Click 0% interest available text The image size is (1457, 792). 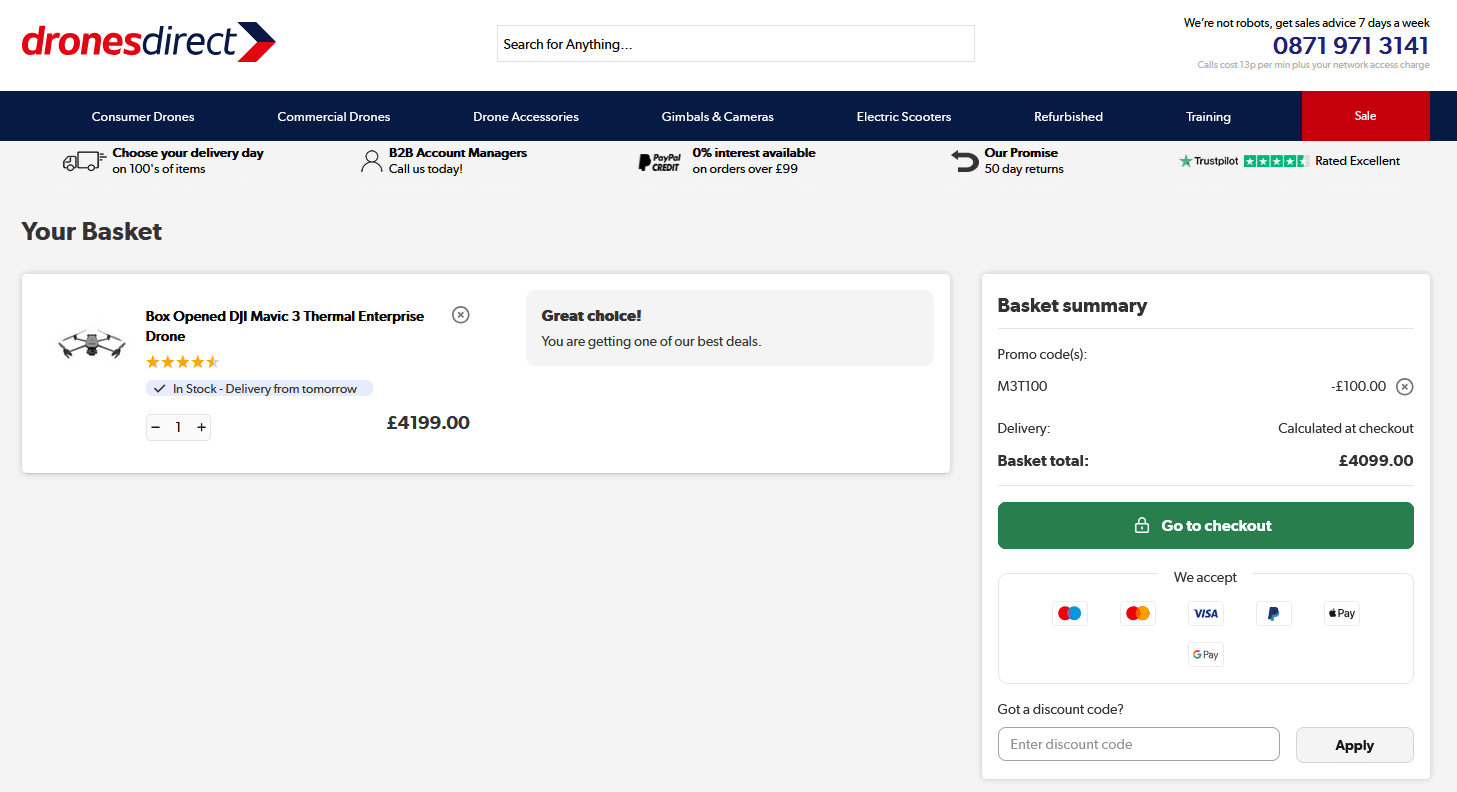[x=754, y=153]
